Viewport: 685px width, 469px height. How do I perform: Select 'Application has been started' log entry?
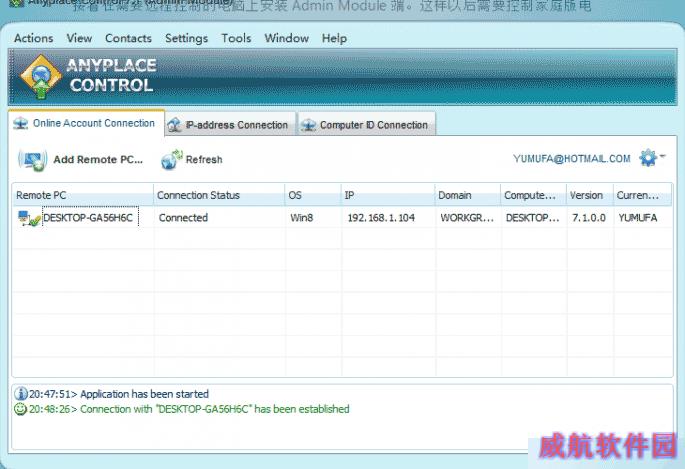pos(119,394)
